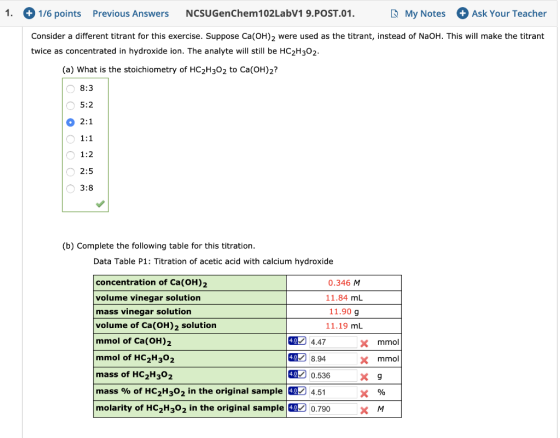Click the 'mass vinegar solution' row label
Screen dimensions: 560x438
click(143, 312)
